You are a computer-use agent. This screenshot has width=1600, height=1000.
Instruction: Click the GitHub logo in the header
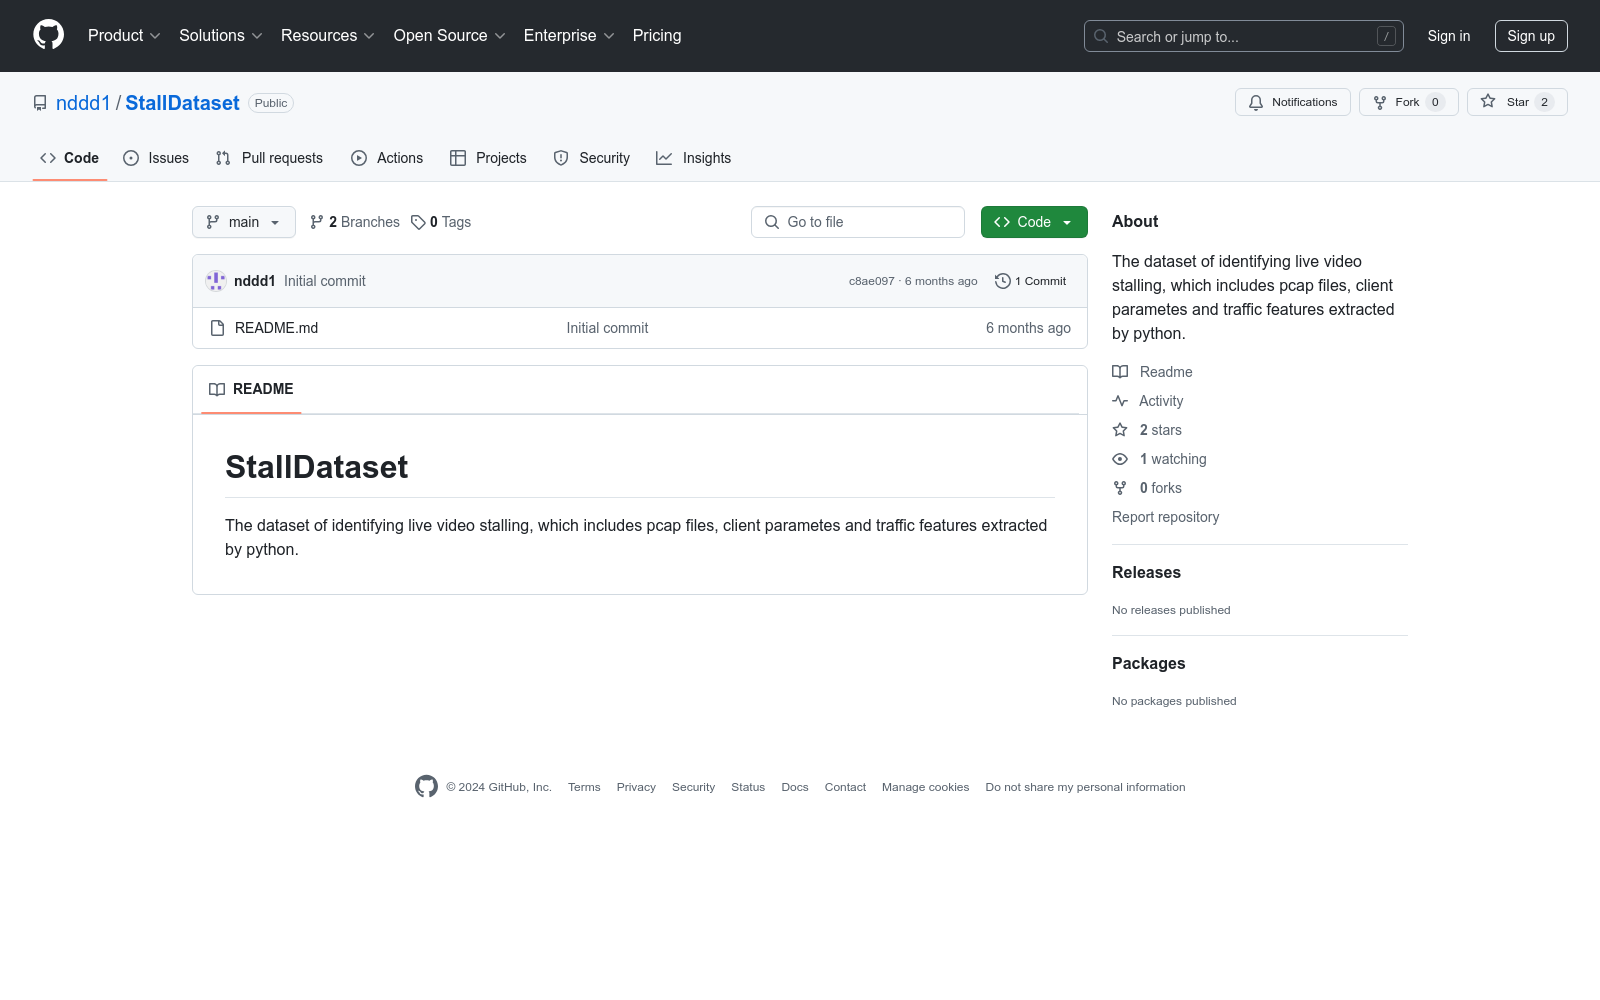(48, 35)
